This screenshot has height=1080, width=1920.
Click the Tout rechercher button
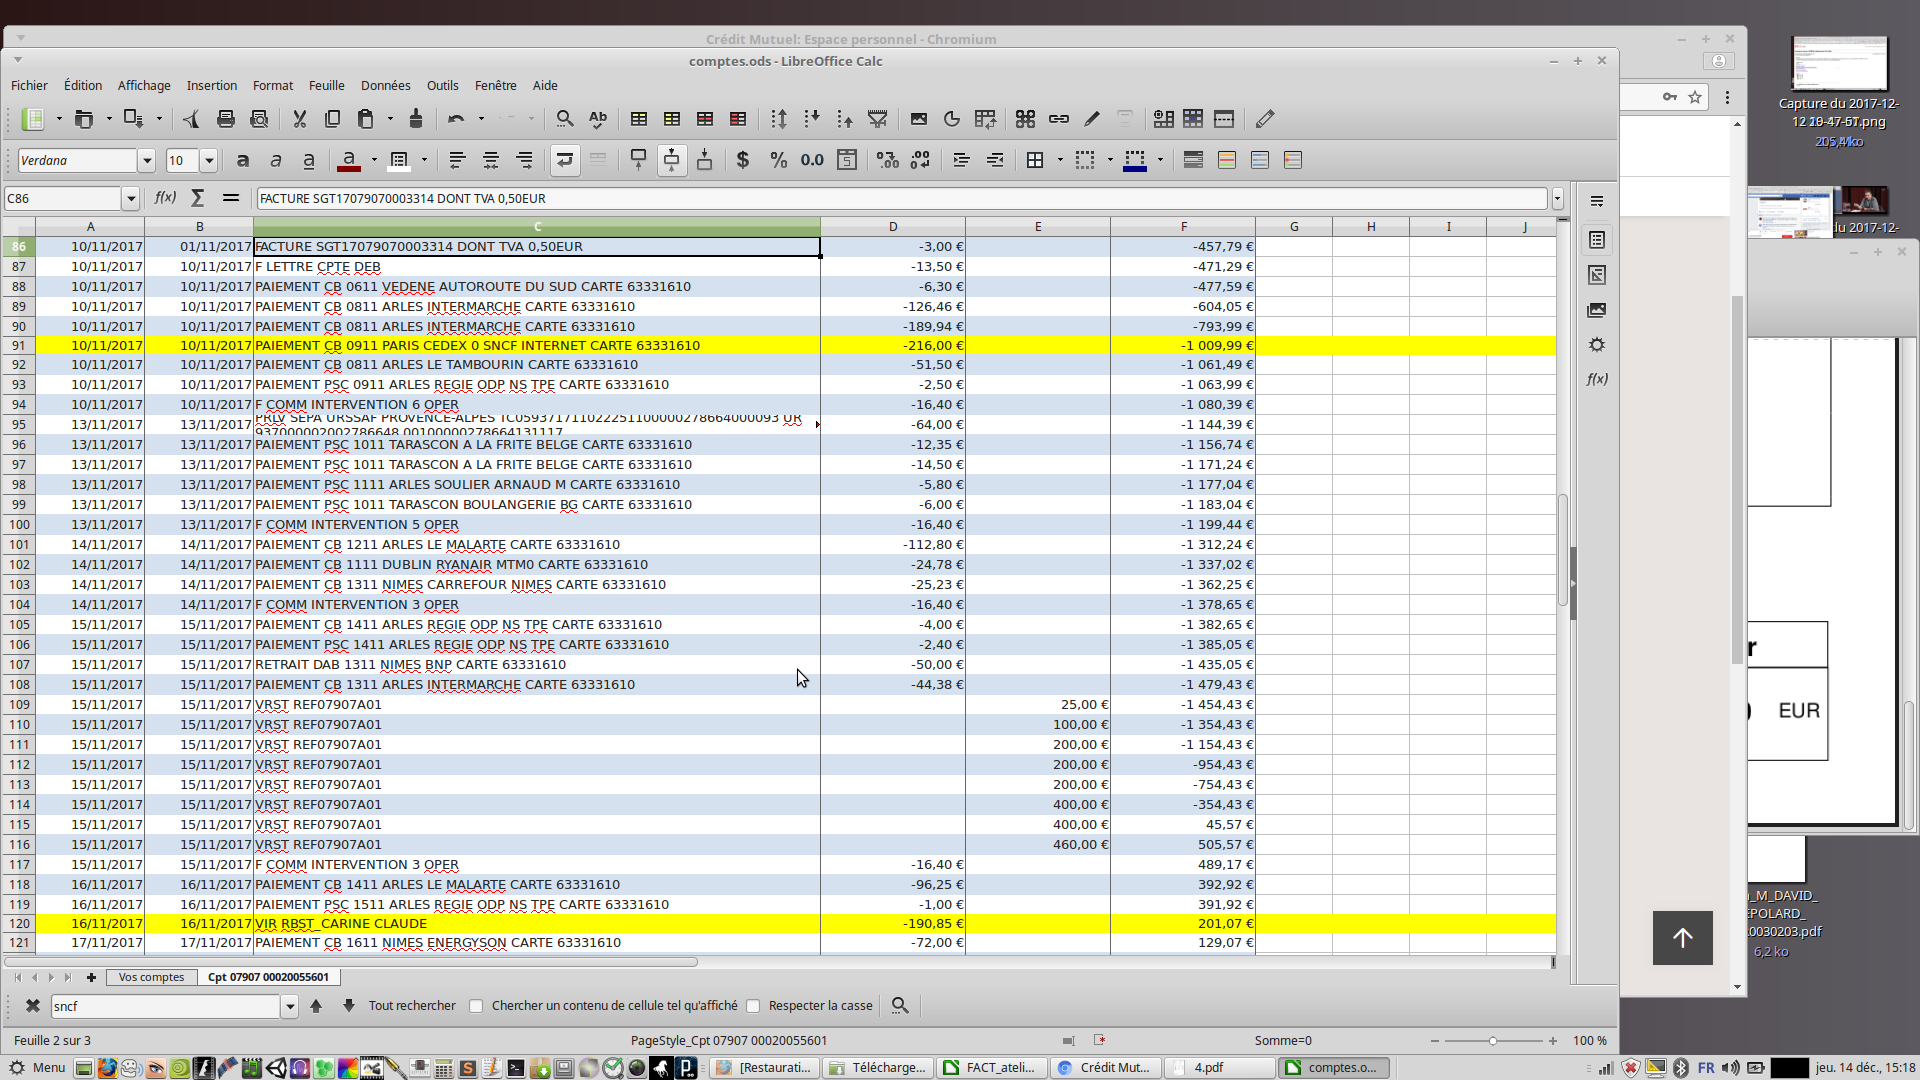coord(412,1006)
